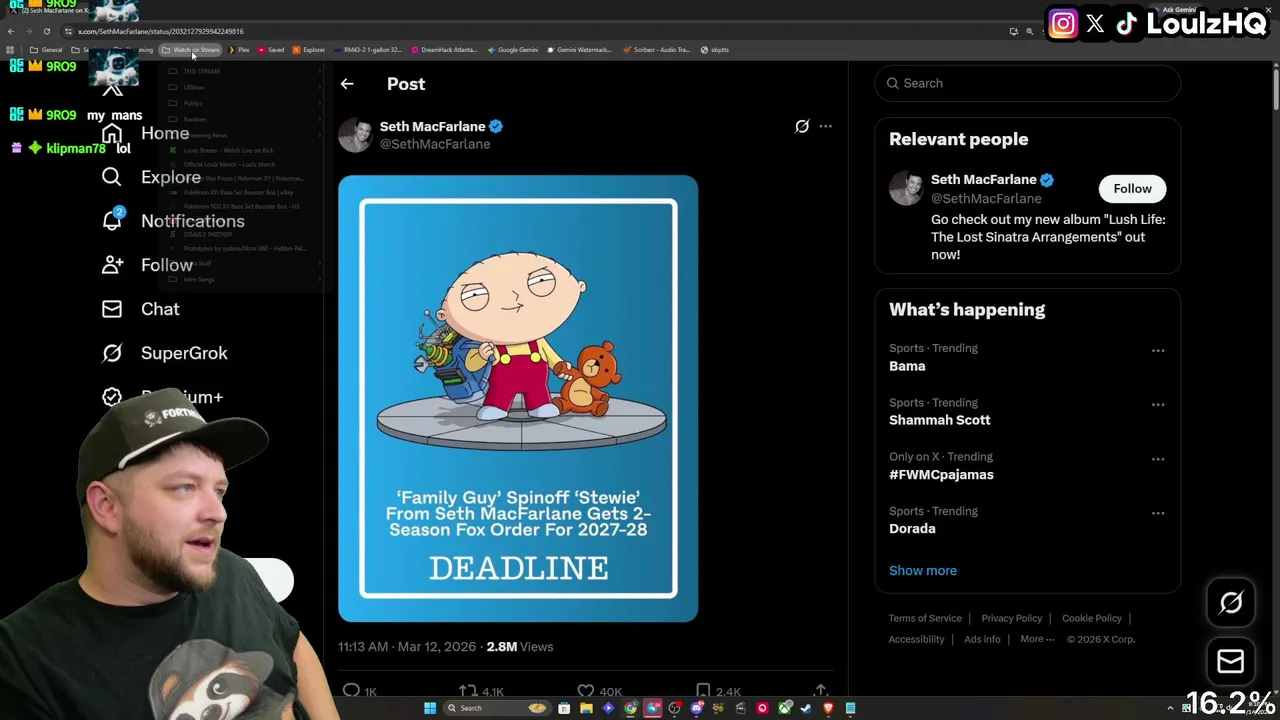
Task: Like the post with the heart icon
Action: click(x=586, y=691)
